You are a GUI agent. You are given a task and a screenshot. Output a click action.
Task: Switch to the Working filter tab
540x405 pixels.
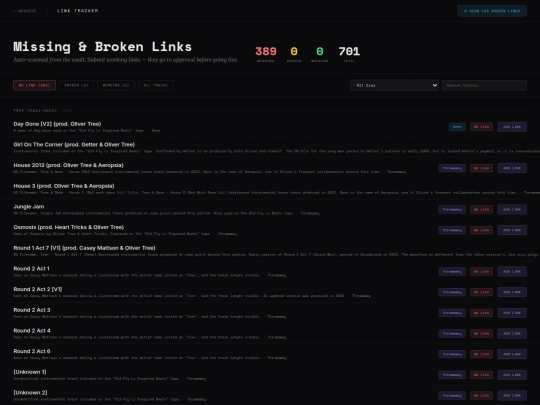[116, 85]
